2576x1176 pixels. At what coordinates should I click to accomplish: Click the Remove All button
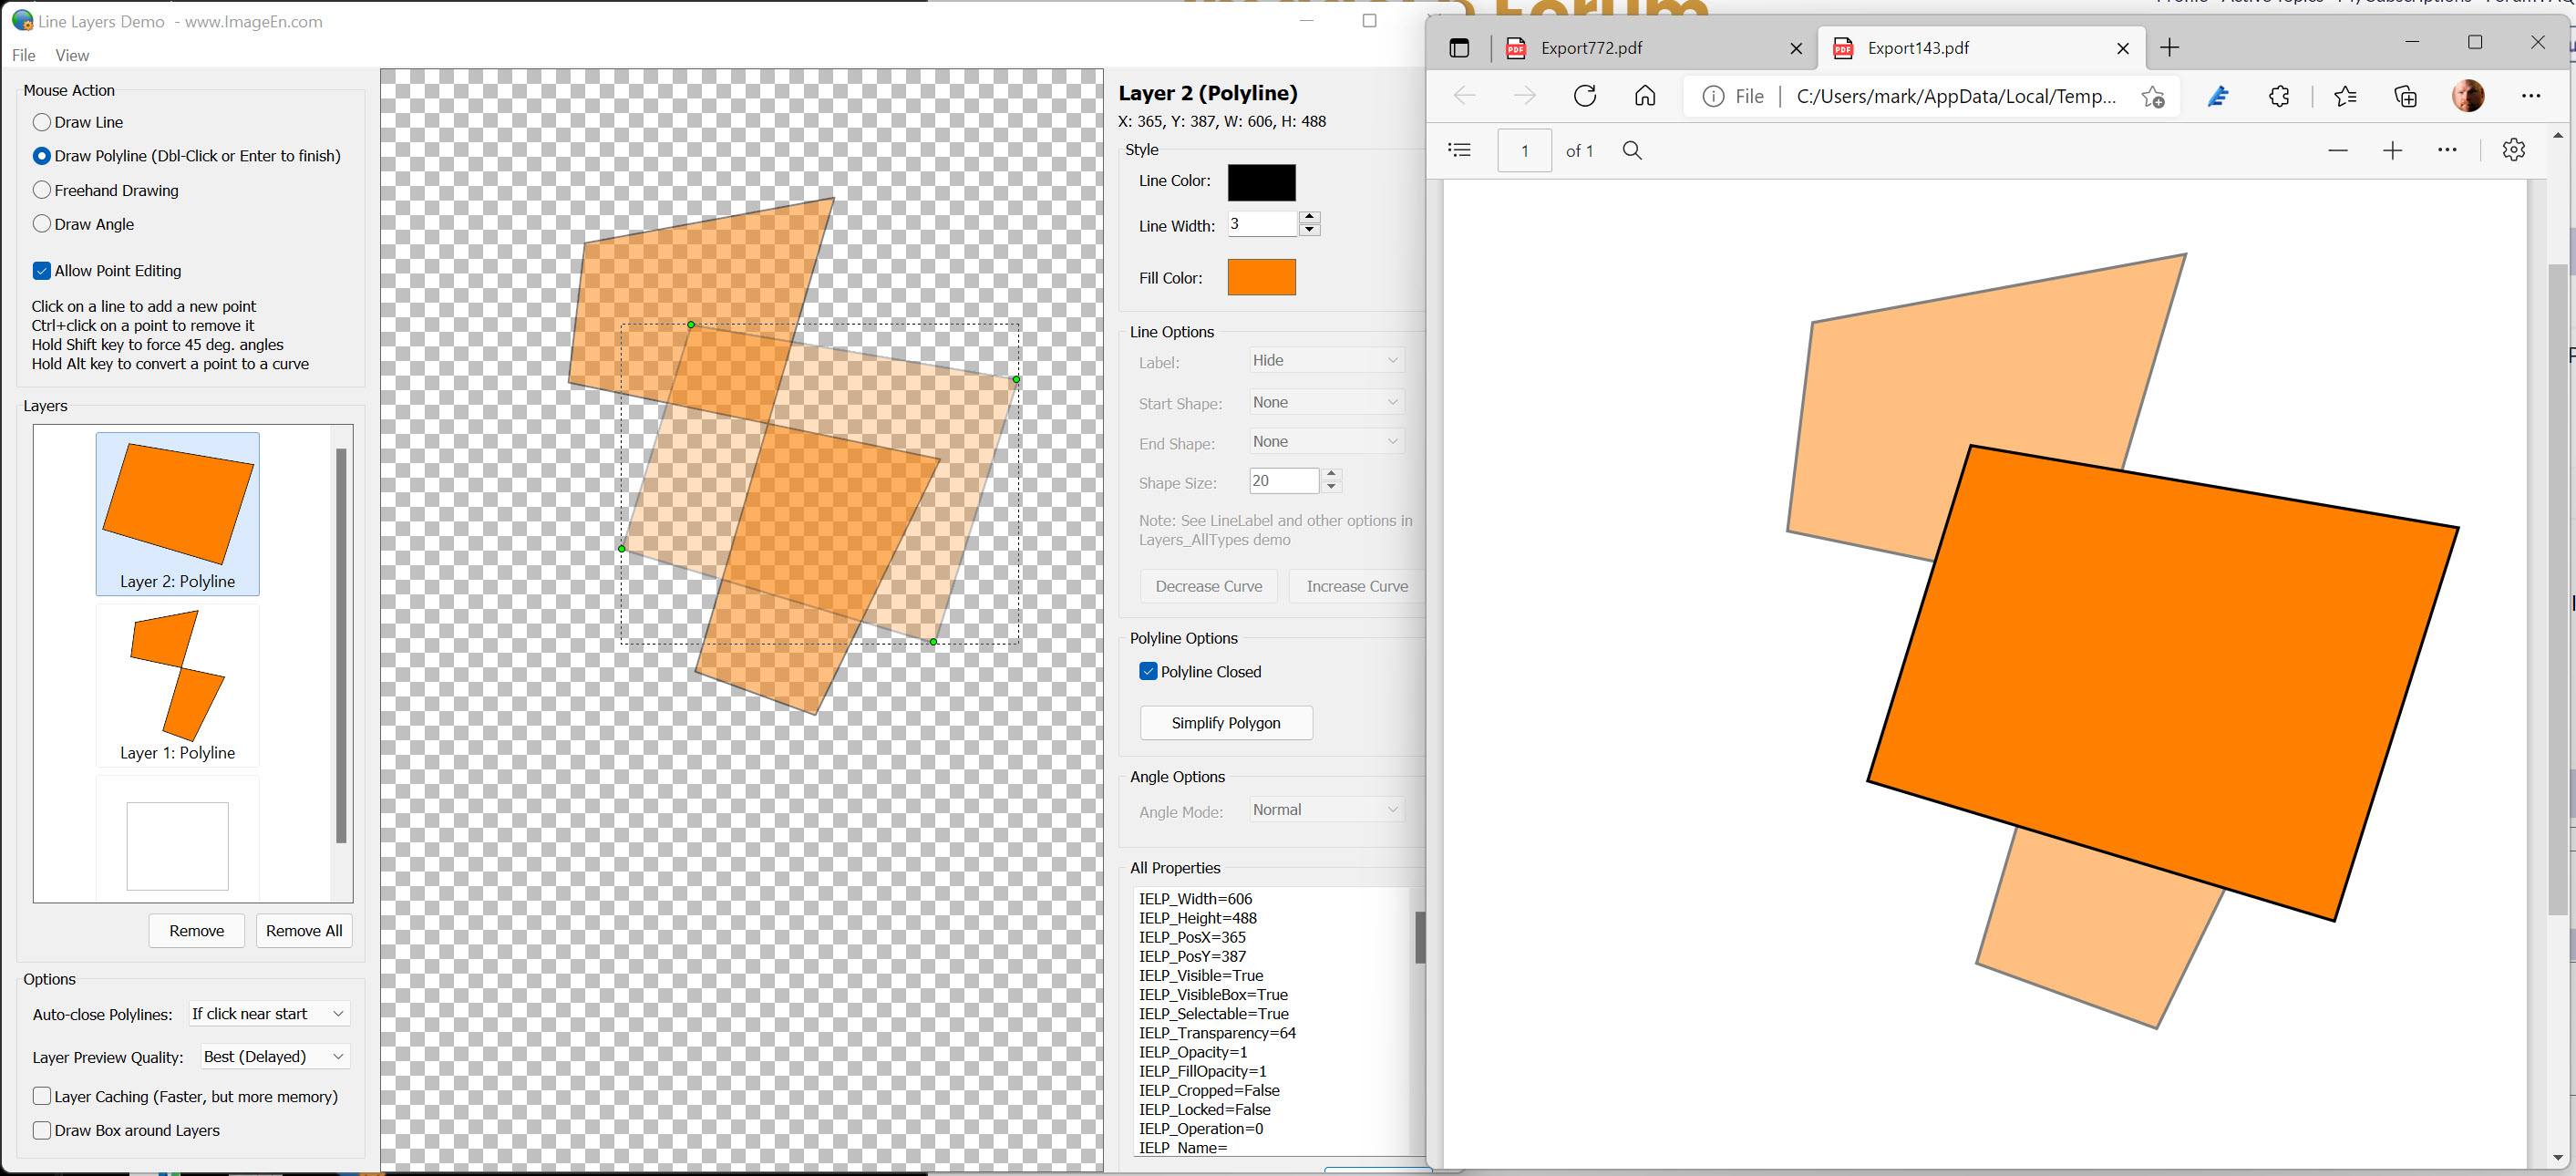304,930
